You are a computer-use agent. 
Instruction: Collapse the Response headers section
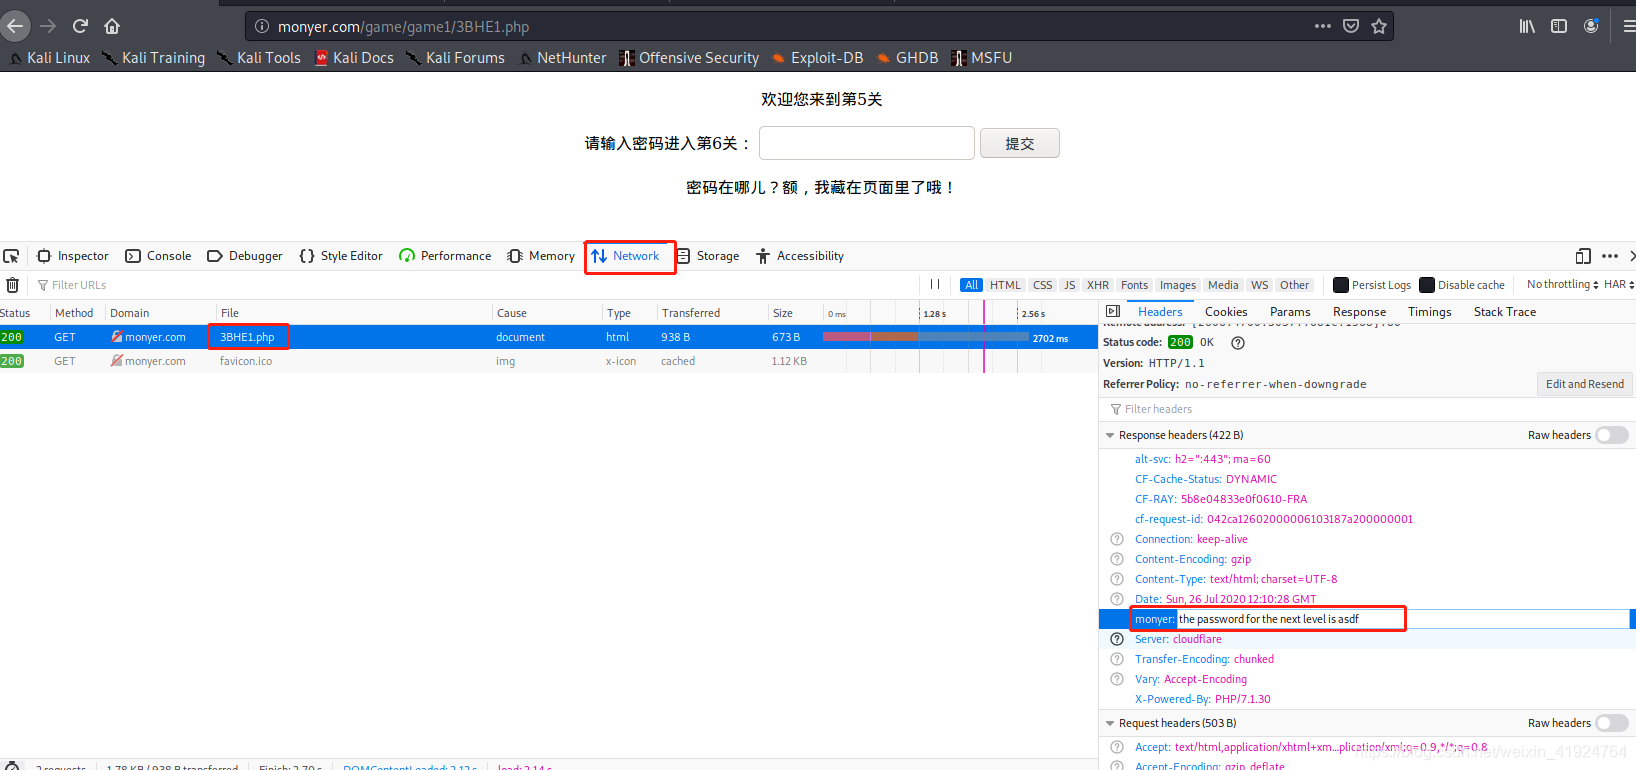[x=1110, y=435]
